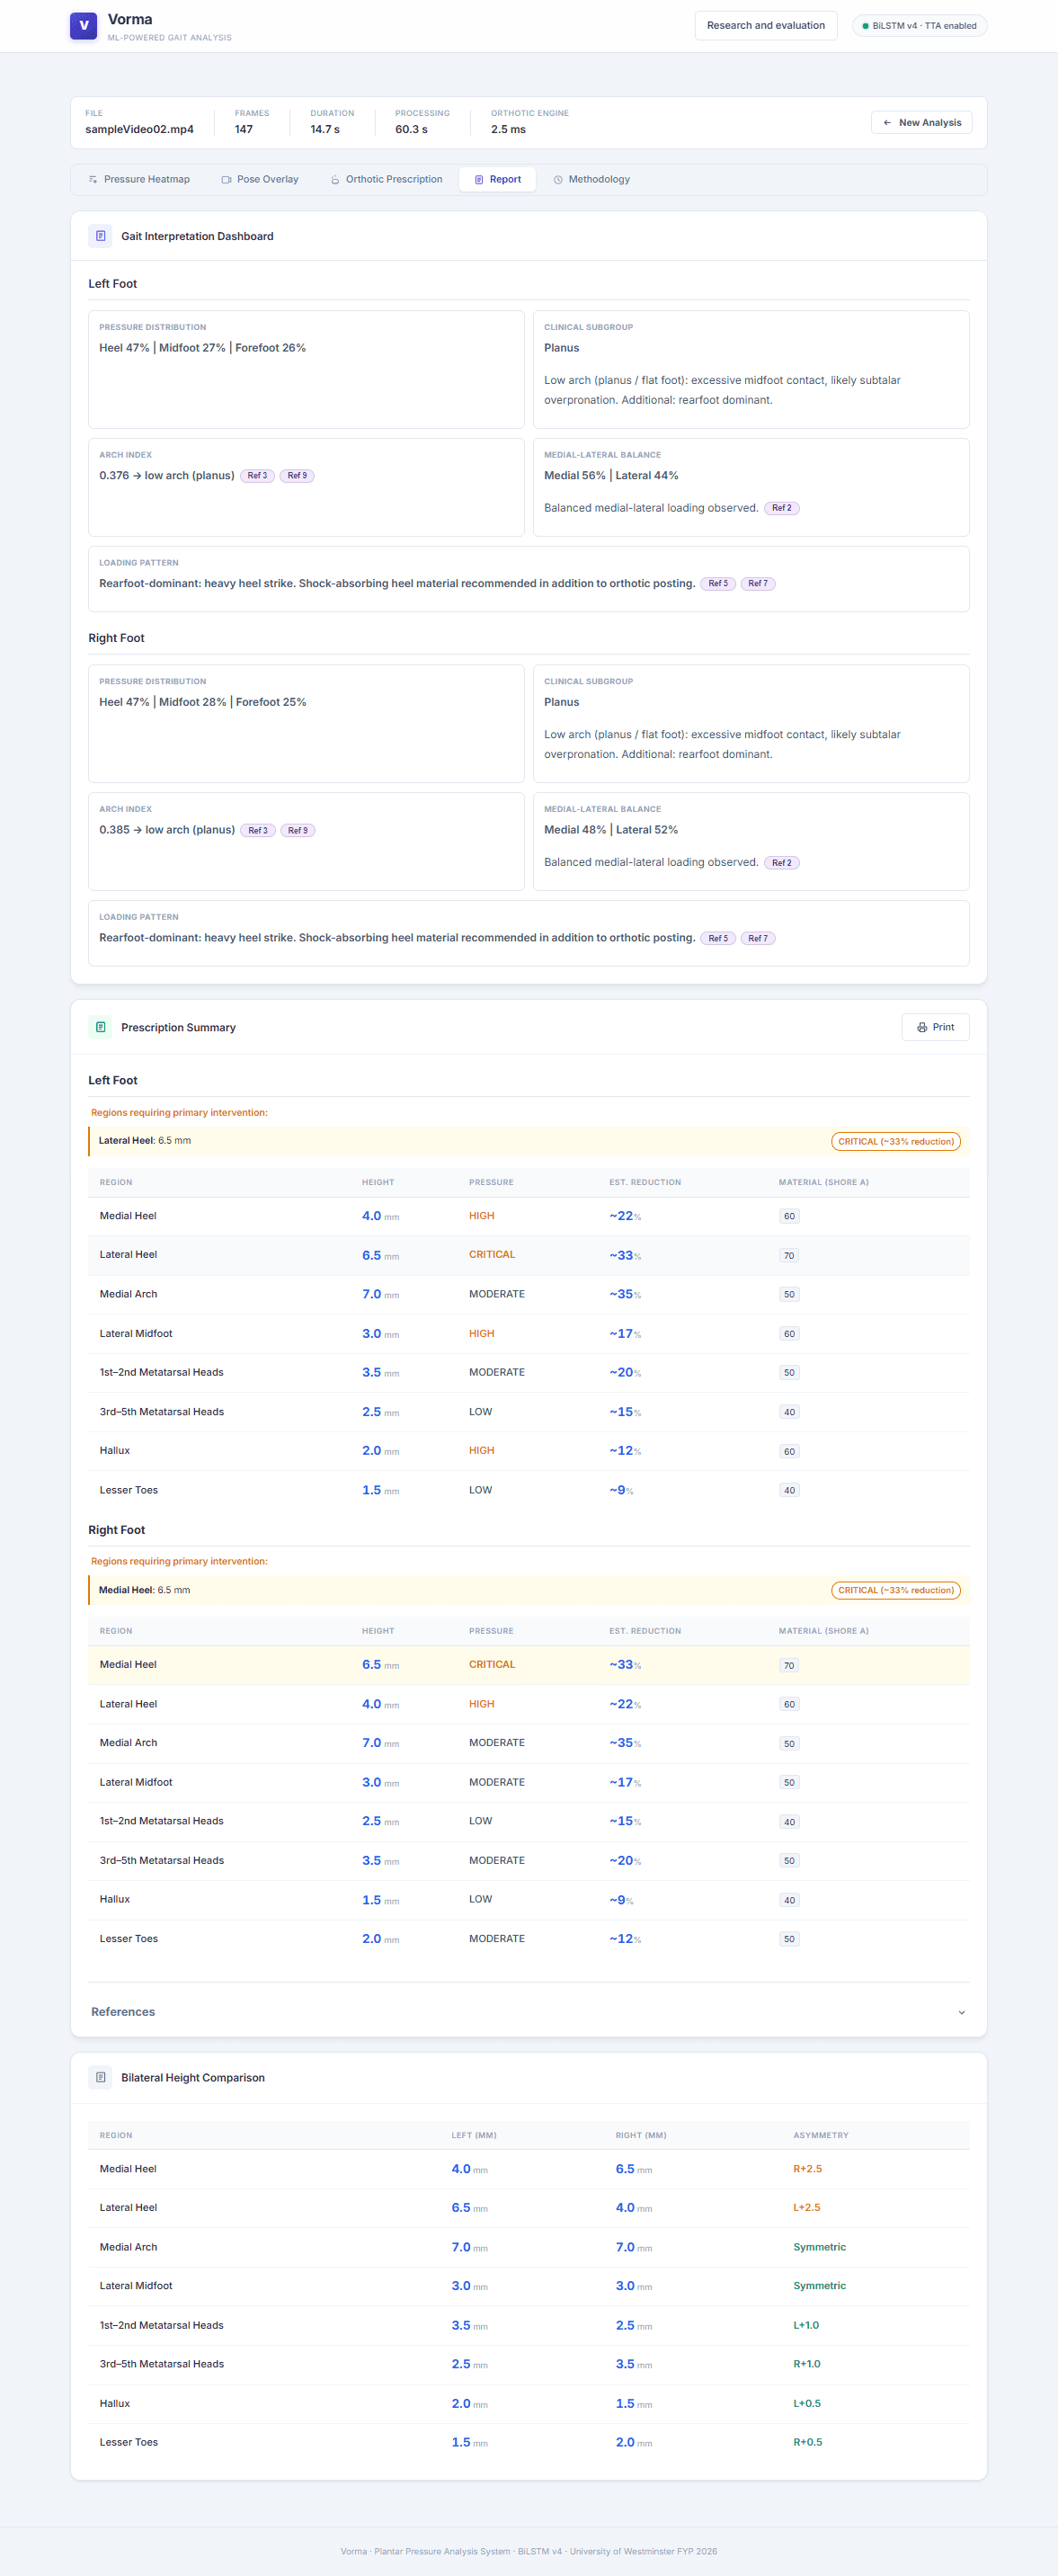Click the Gait Interpretation Dashboard header icon
1058x2576 pixels.
pyautogui.click(x=100, y=236)
